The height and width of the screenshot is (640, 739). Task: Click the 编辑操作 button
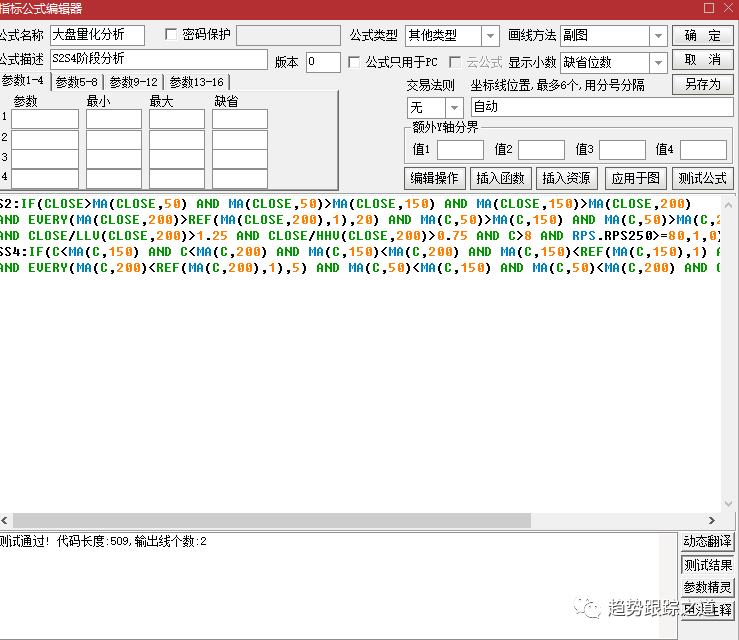[x=435, y=179]
